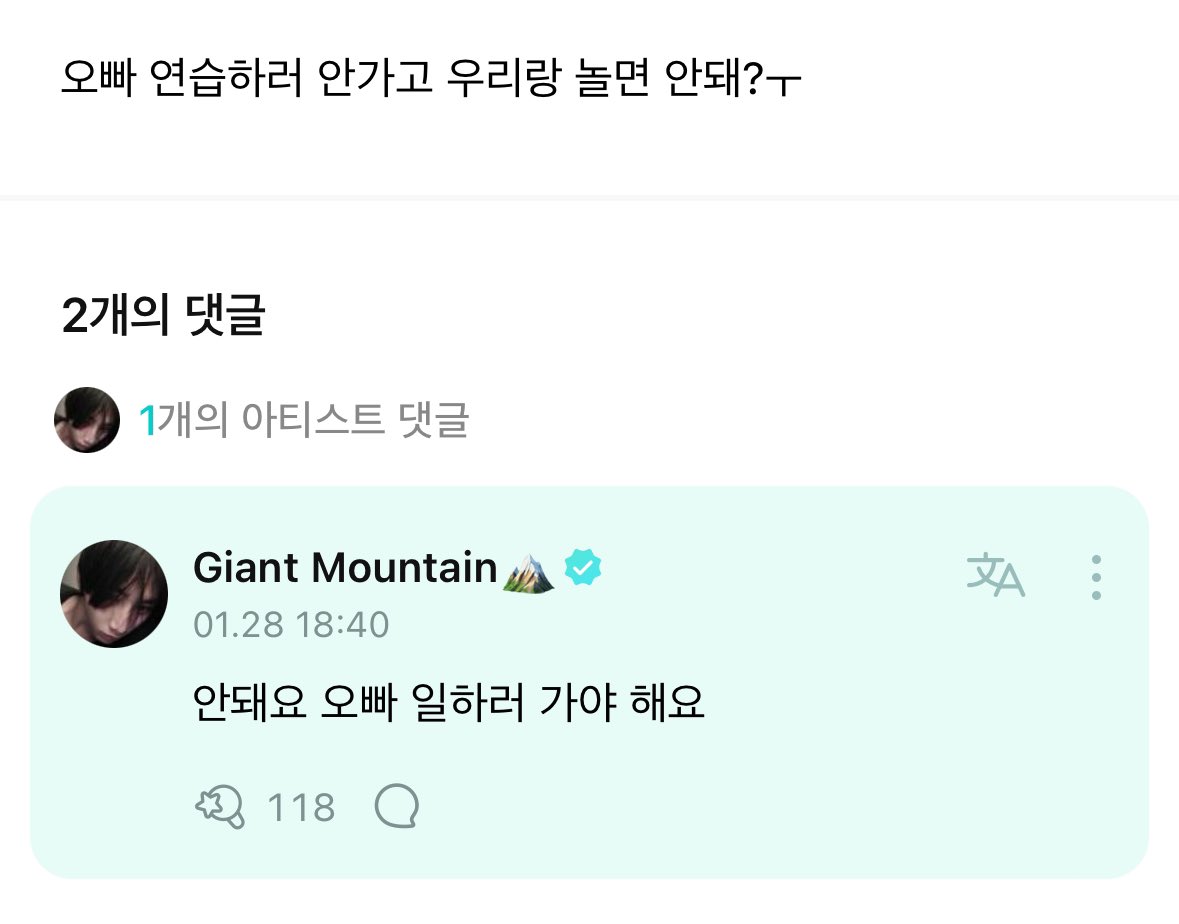Tap the ㅜ character ending the post

click(x=785, y=84)
